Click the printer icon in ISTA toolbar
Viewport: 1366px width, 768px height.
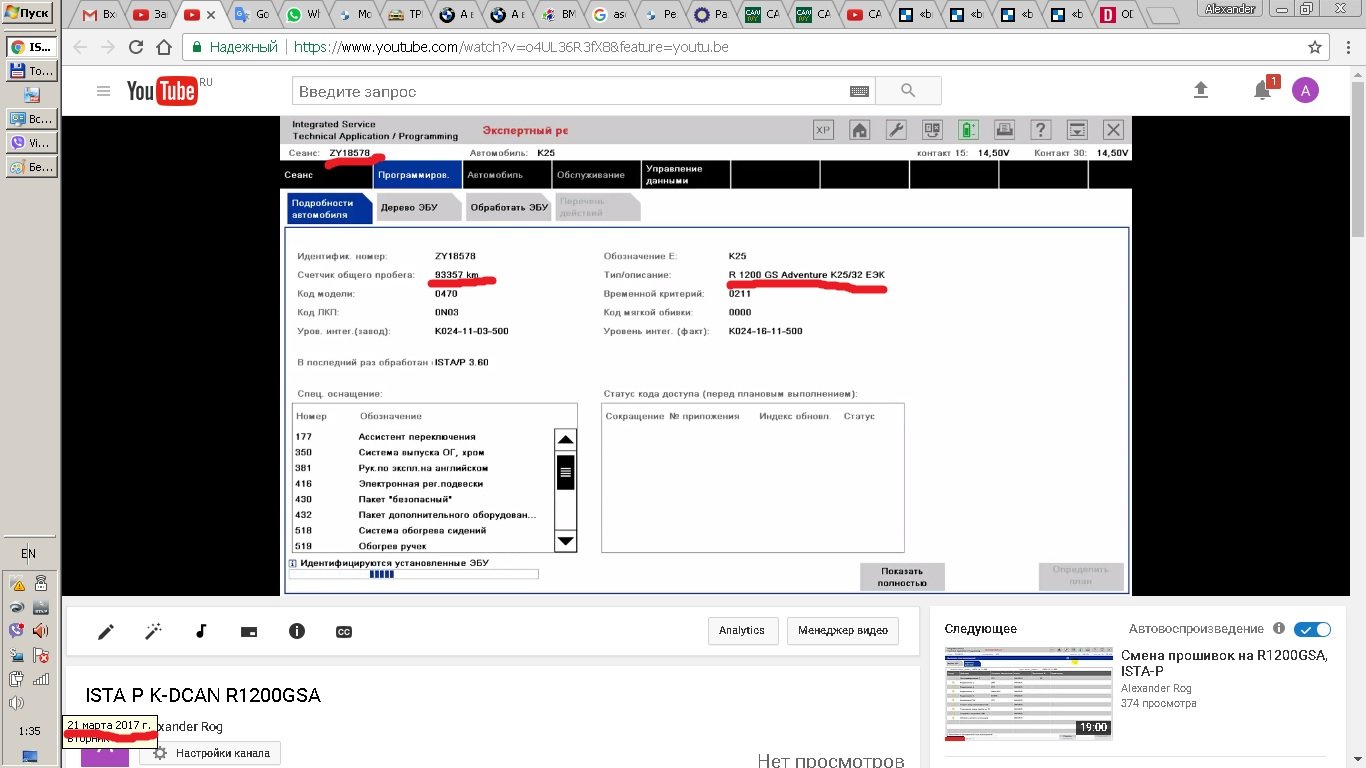tap(1004, 130)
